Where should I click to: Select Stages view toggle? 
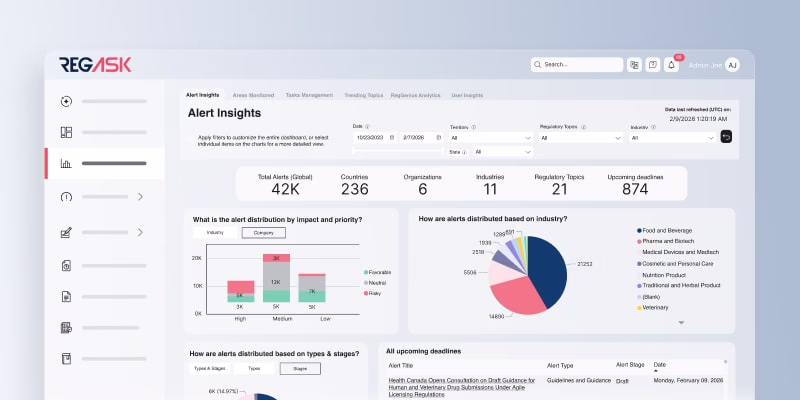tap(300, 368)
